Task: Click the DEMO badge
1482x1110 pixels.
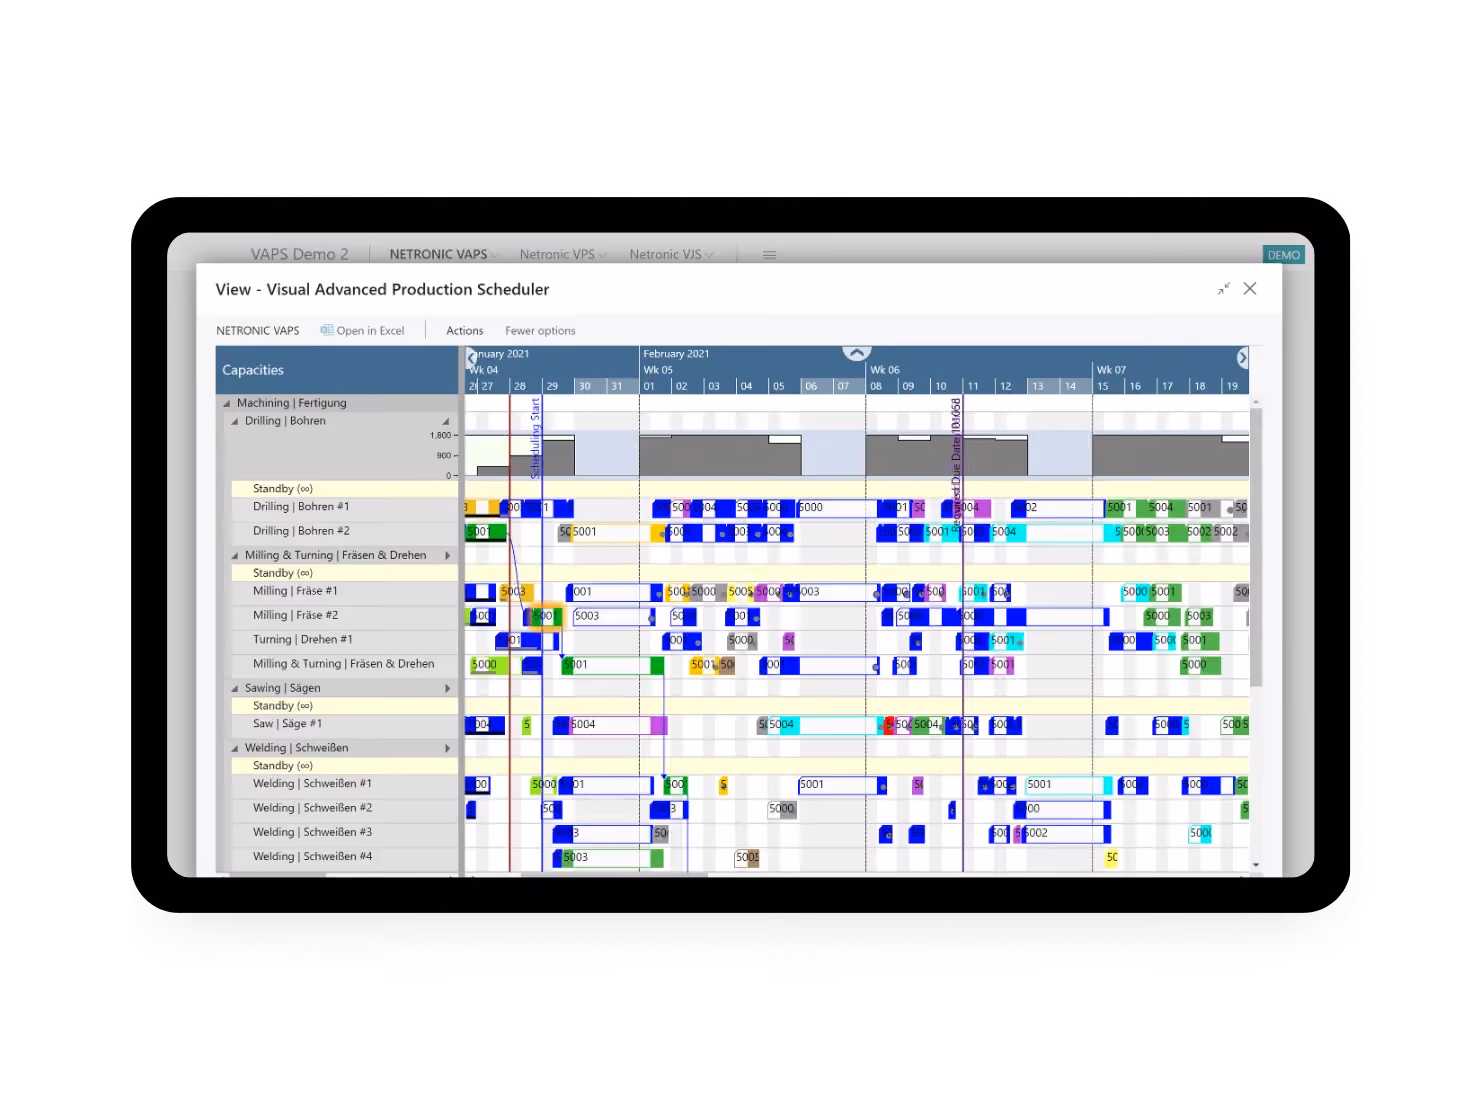Action: click(1283, 255)
